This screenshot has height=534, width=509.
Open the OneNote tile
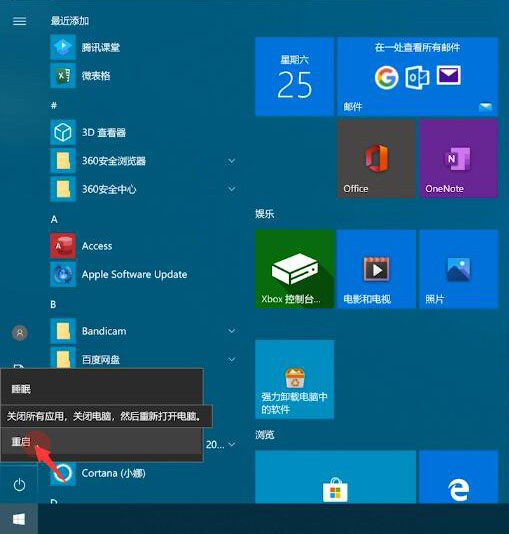point(458,159)
